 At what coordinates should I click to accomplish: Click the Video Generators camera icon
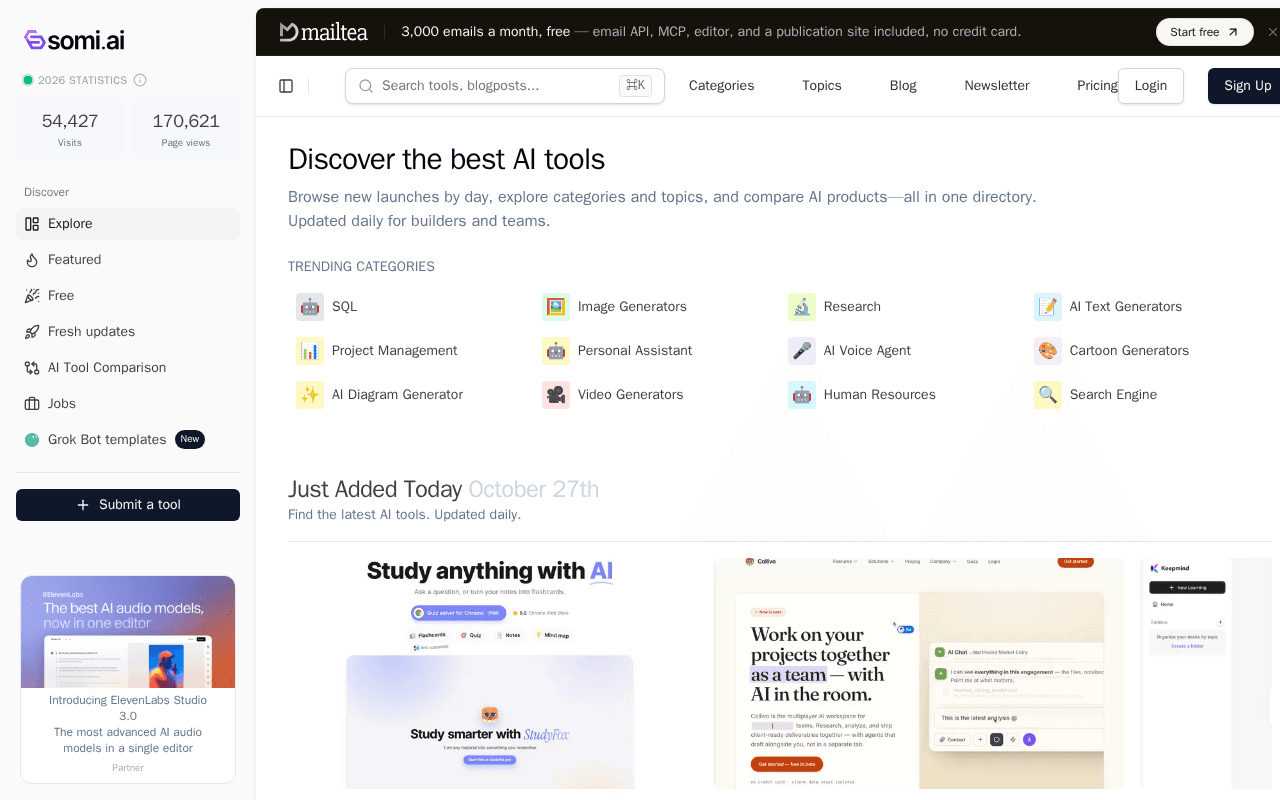click(556, 395)
